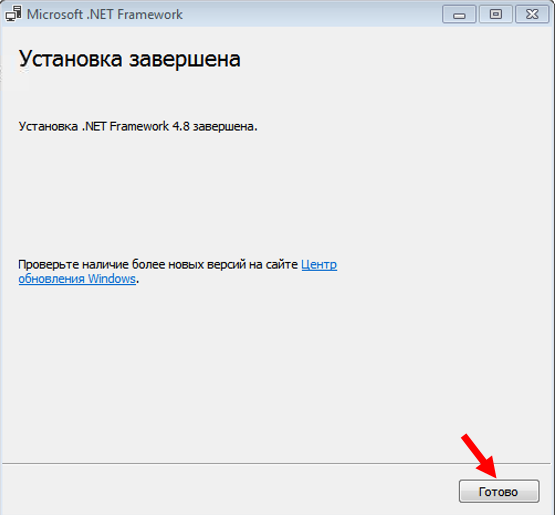556x515 pixels.
Task: Click the word Установка in the large heading
Action: (70, 59)
